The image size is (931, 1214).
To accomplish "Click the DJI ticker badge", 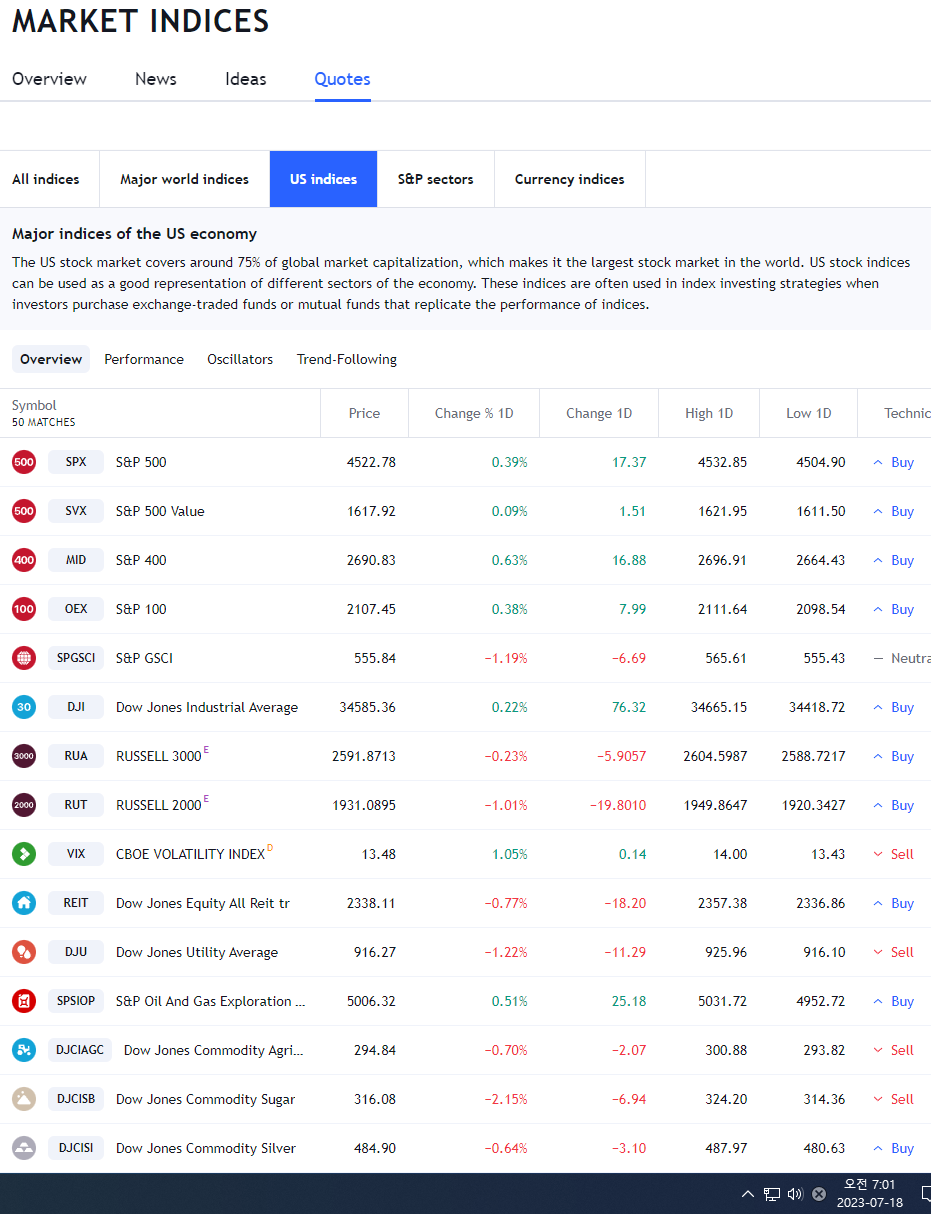I will [76, 707].
